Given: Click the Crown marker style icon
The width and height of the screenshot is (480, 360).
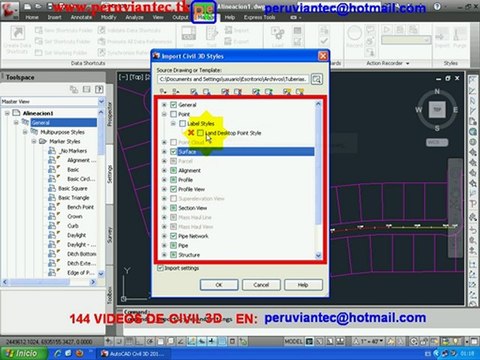Looking at the screenshot, I should click(x=52, y=216).
